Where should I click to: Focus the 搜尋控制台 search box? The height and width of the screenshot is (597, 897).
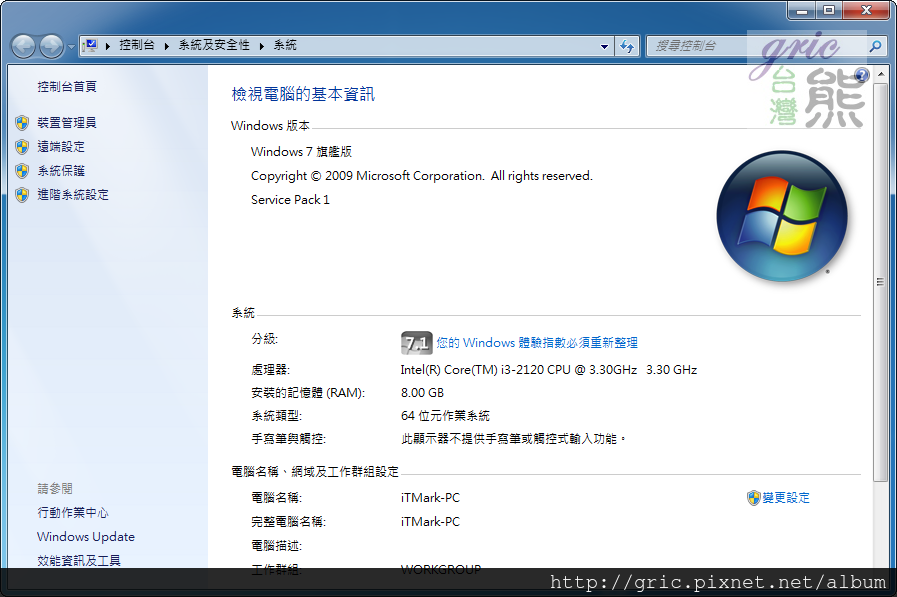coord(755,46)
